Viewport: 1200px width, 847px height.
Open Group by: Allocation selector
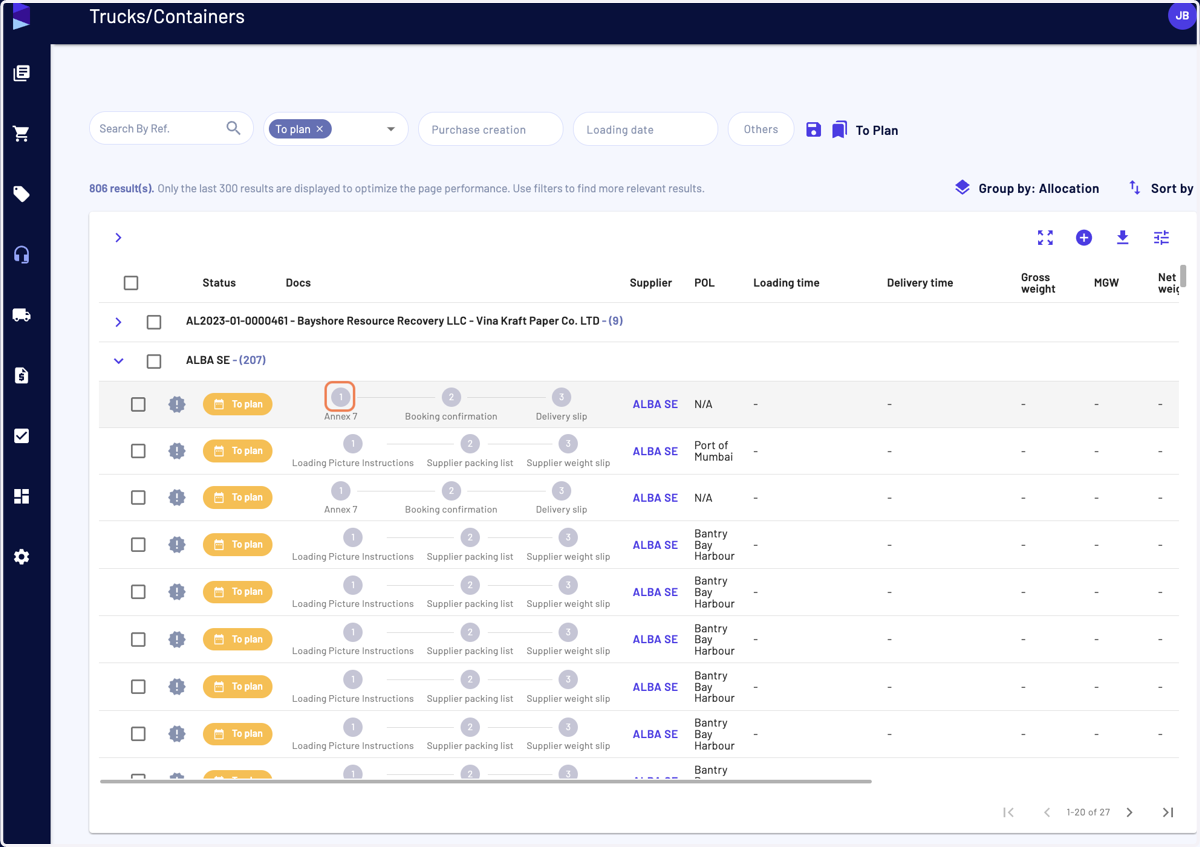click(x=1027, y=188)
